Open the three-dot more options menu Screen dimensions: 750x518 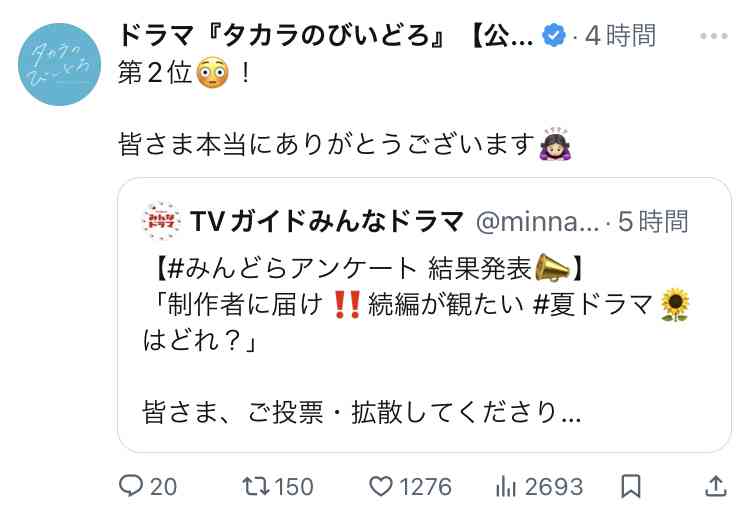pos(714,36)
